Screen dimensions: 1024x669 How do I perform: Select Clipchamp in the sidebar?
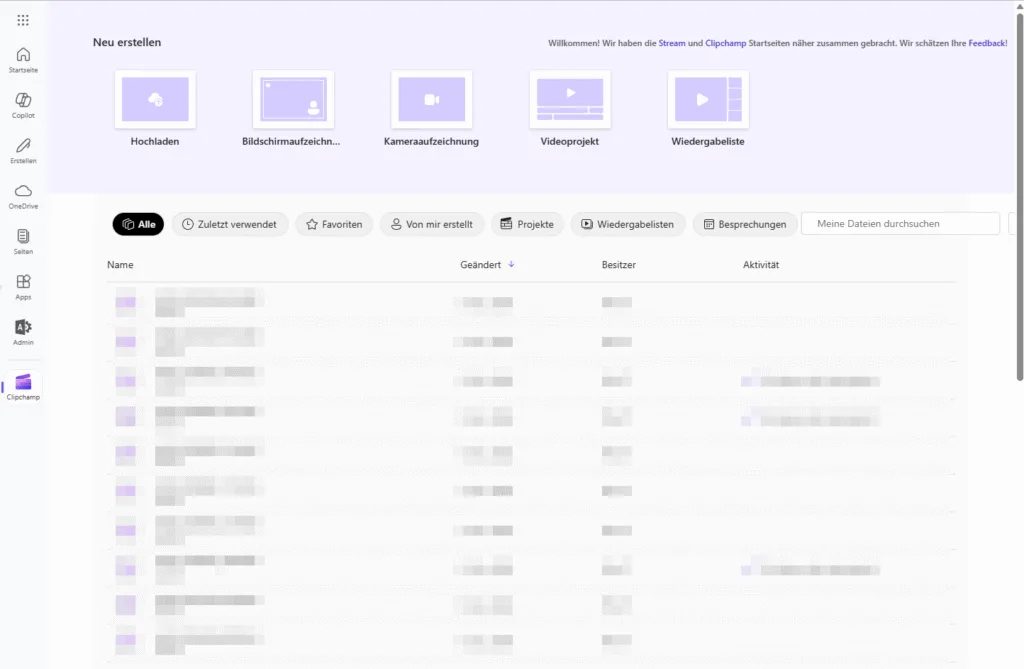point(23,386)
